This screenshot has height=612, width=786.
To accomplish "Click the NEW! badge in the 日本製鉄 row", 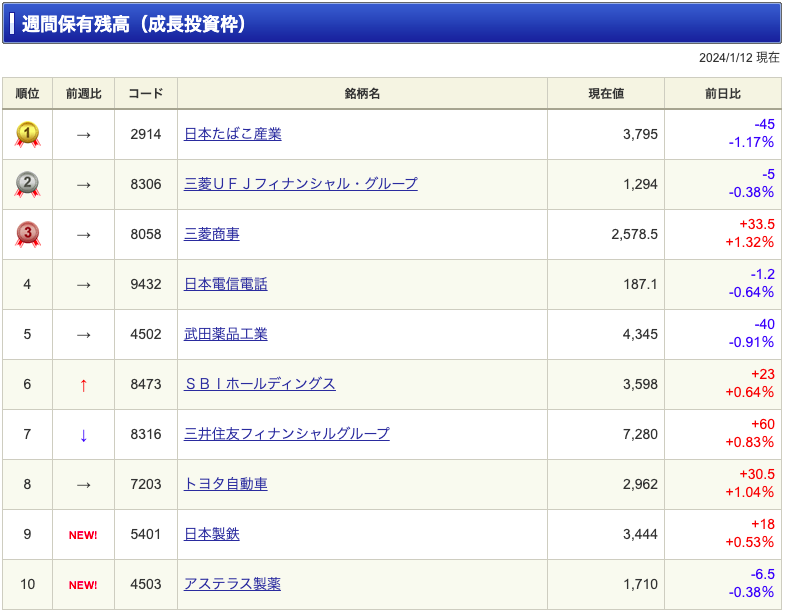I will click(x=83, y=535).
